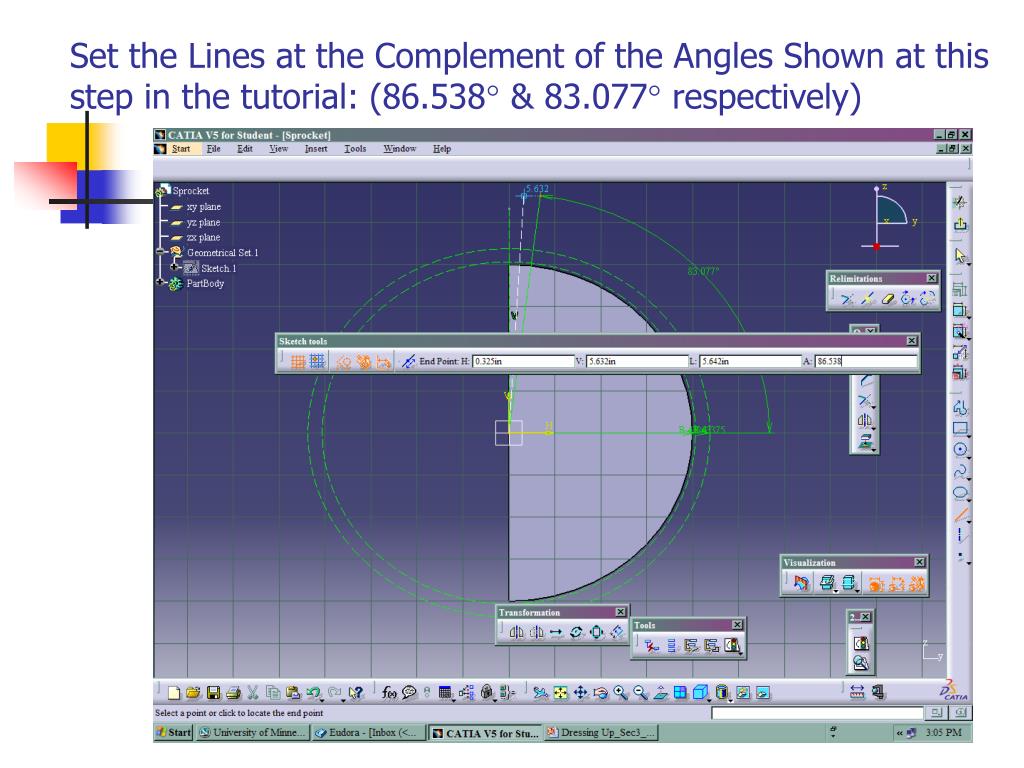Screen dimensions: 1024x768
Task: Click the Translate arrow icon in Transformation
Action: pos(556,632)
